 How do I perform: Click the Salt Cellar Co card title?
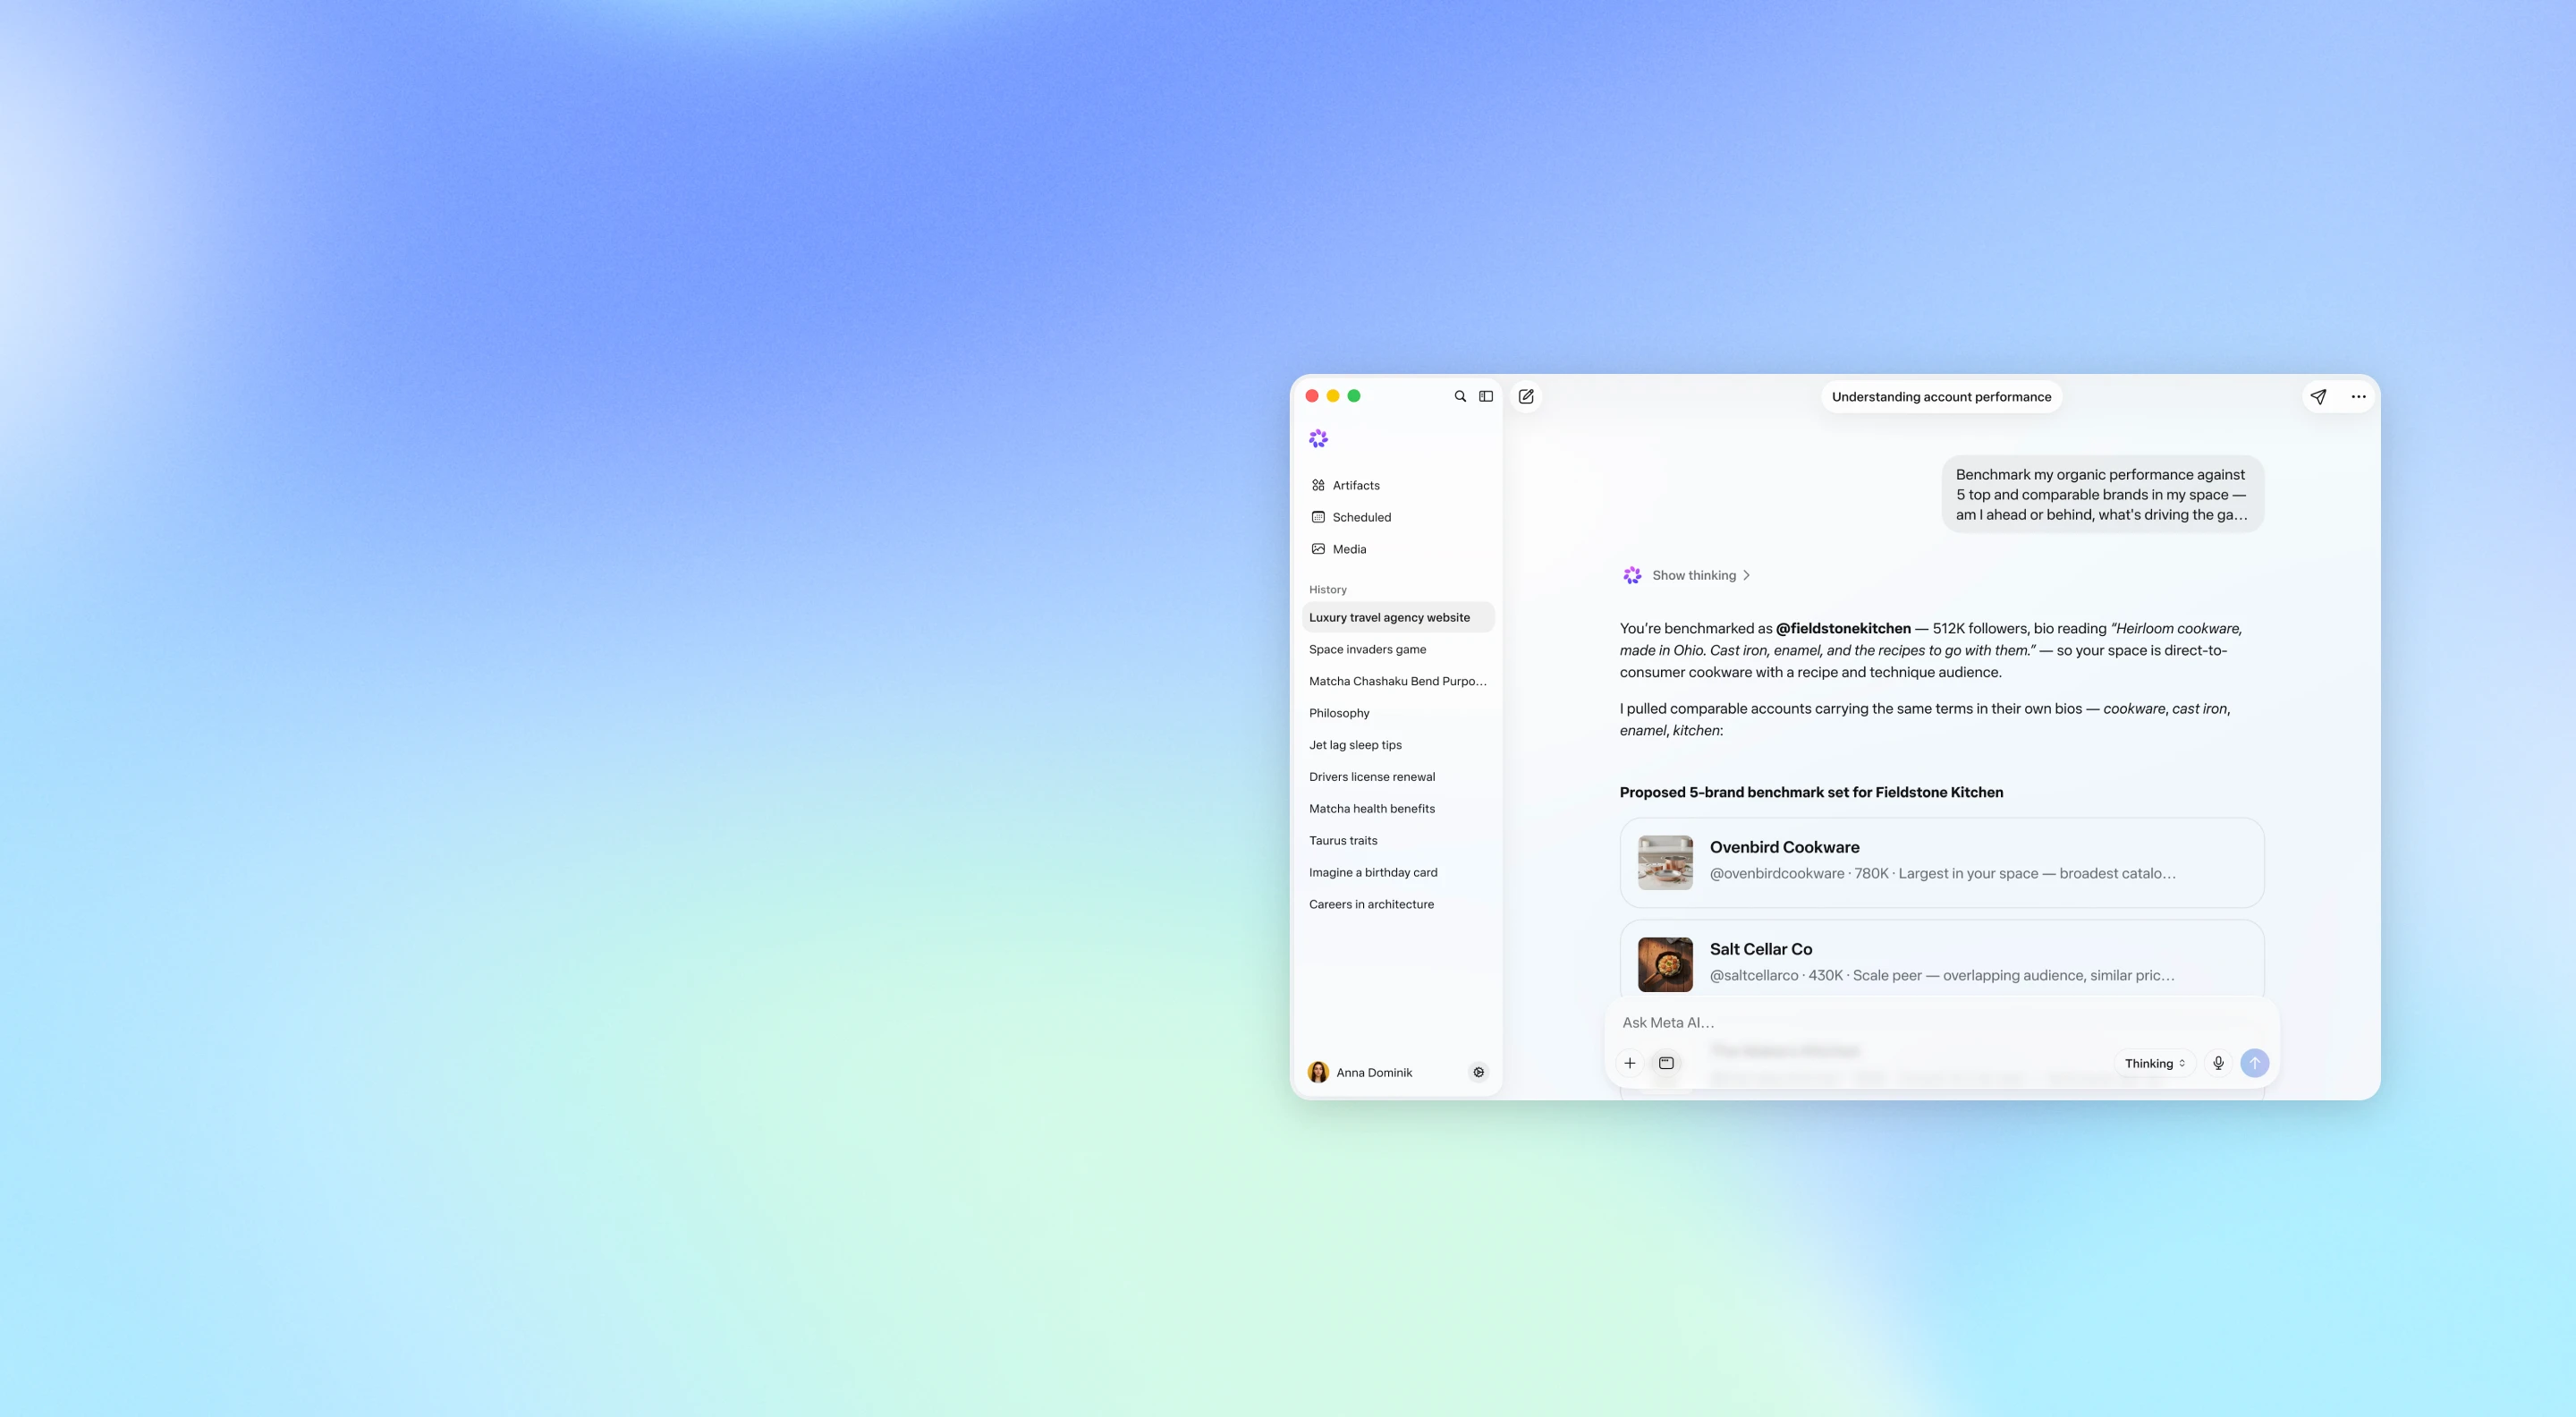click(1760, 949)
